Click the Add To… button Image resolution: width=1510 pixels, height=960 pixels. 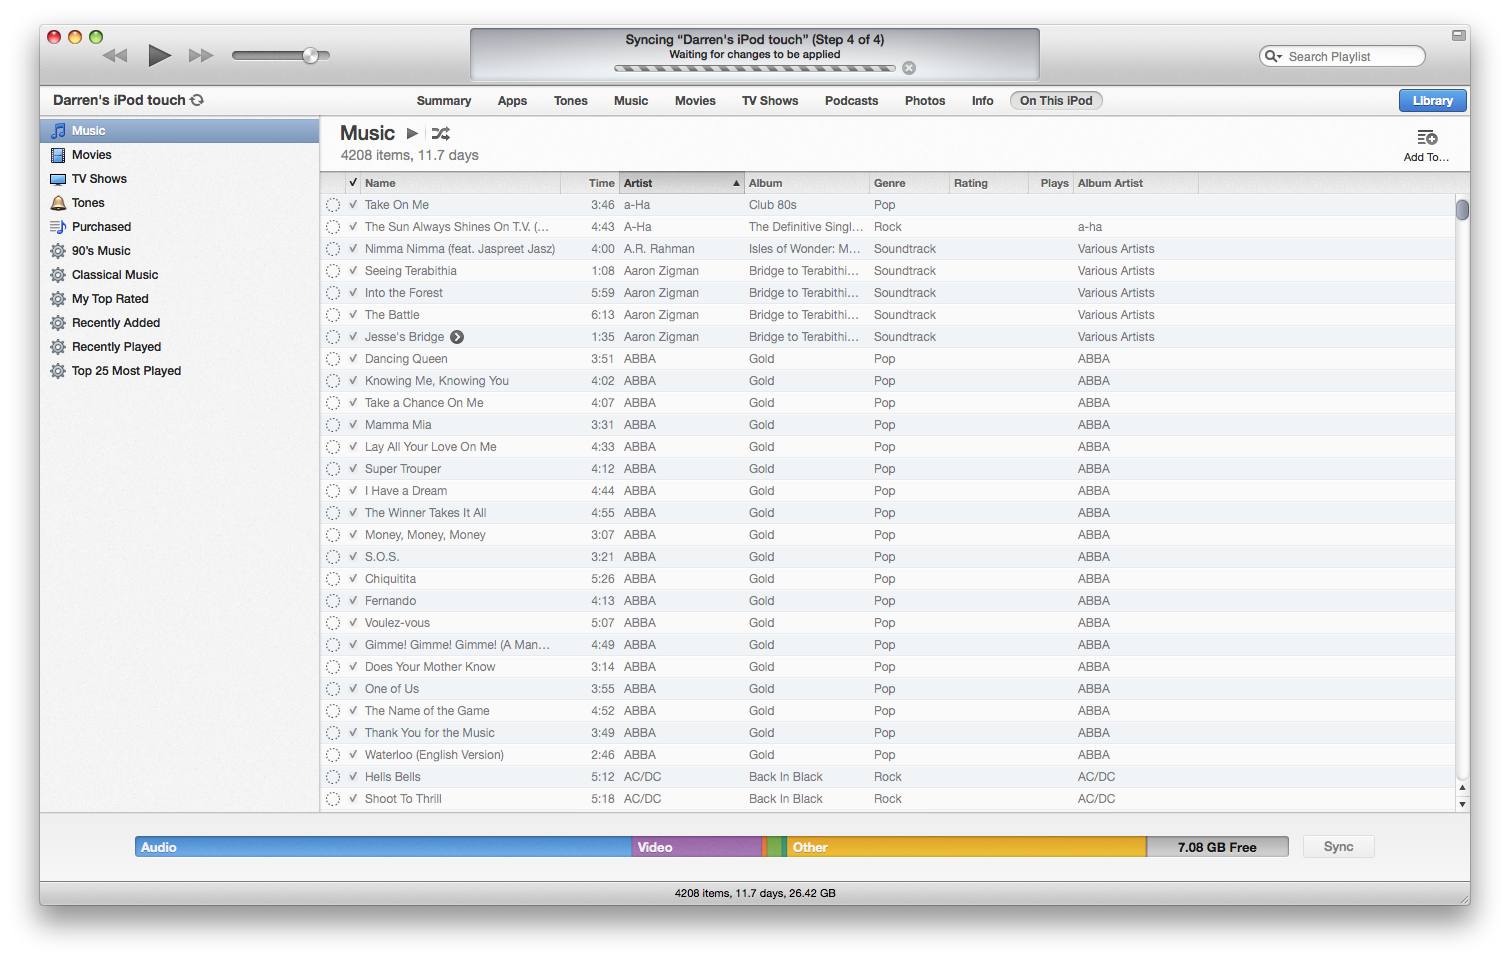coord(1426,145)
